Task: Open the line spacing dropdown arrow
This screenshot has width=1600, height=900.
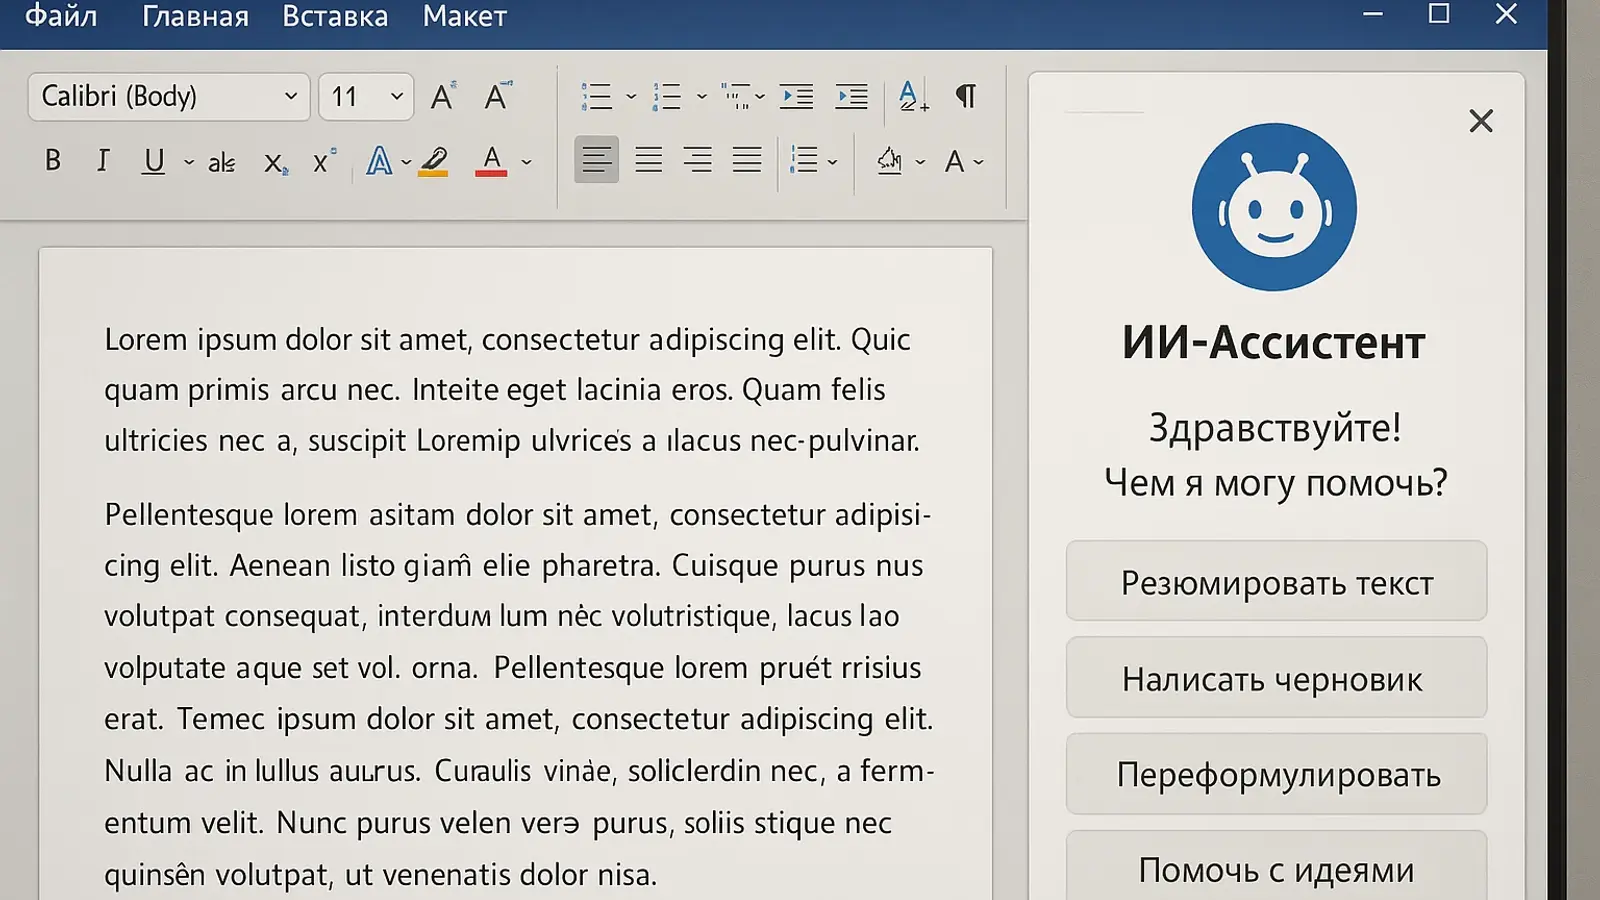Action: pos(832,162)
